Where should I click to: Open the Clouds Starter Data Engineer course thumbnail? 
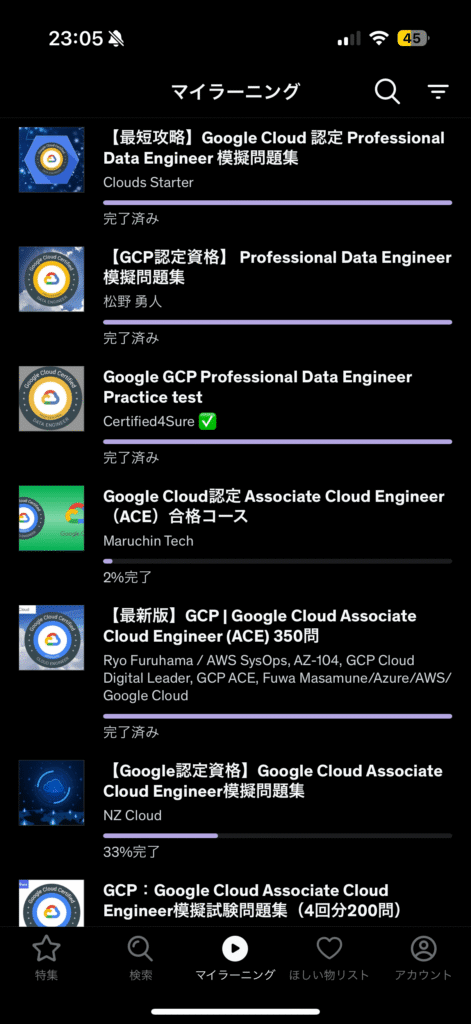pos(52,160)
